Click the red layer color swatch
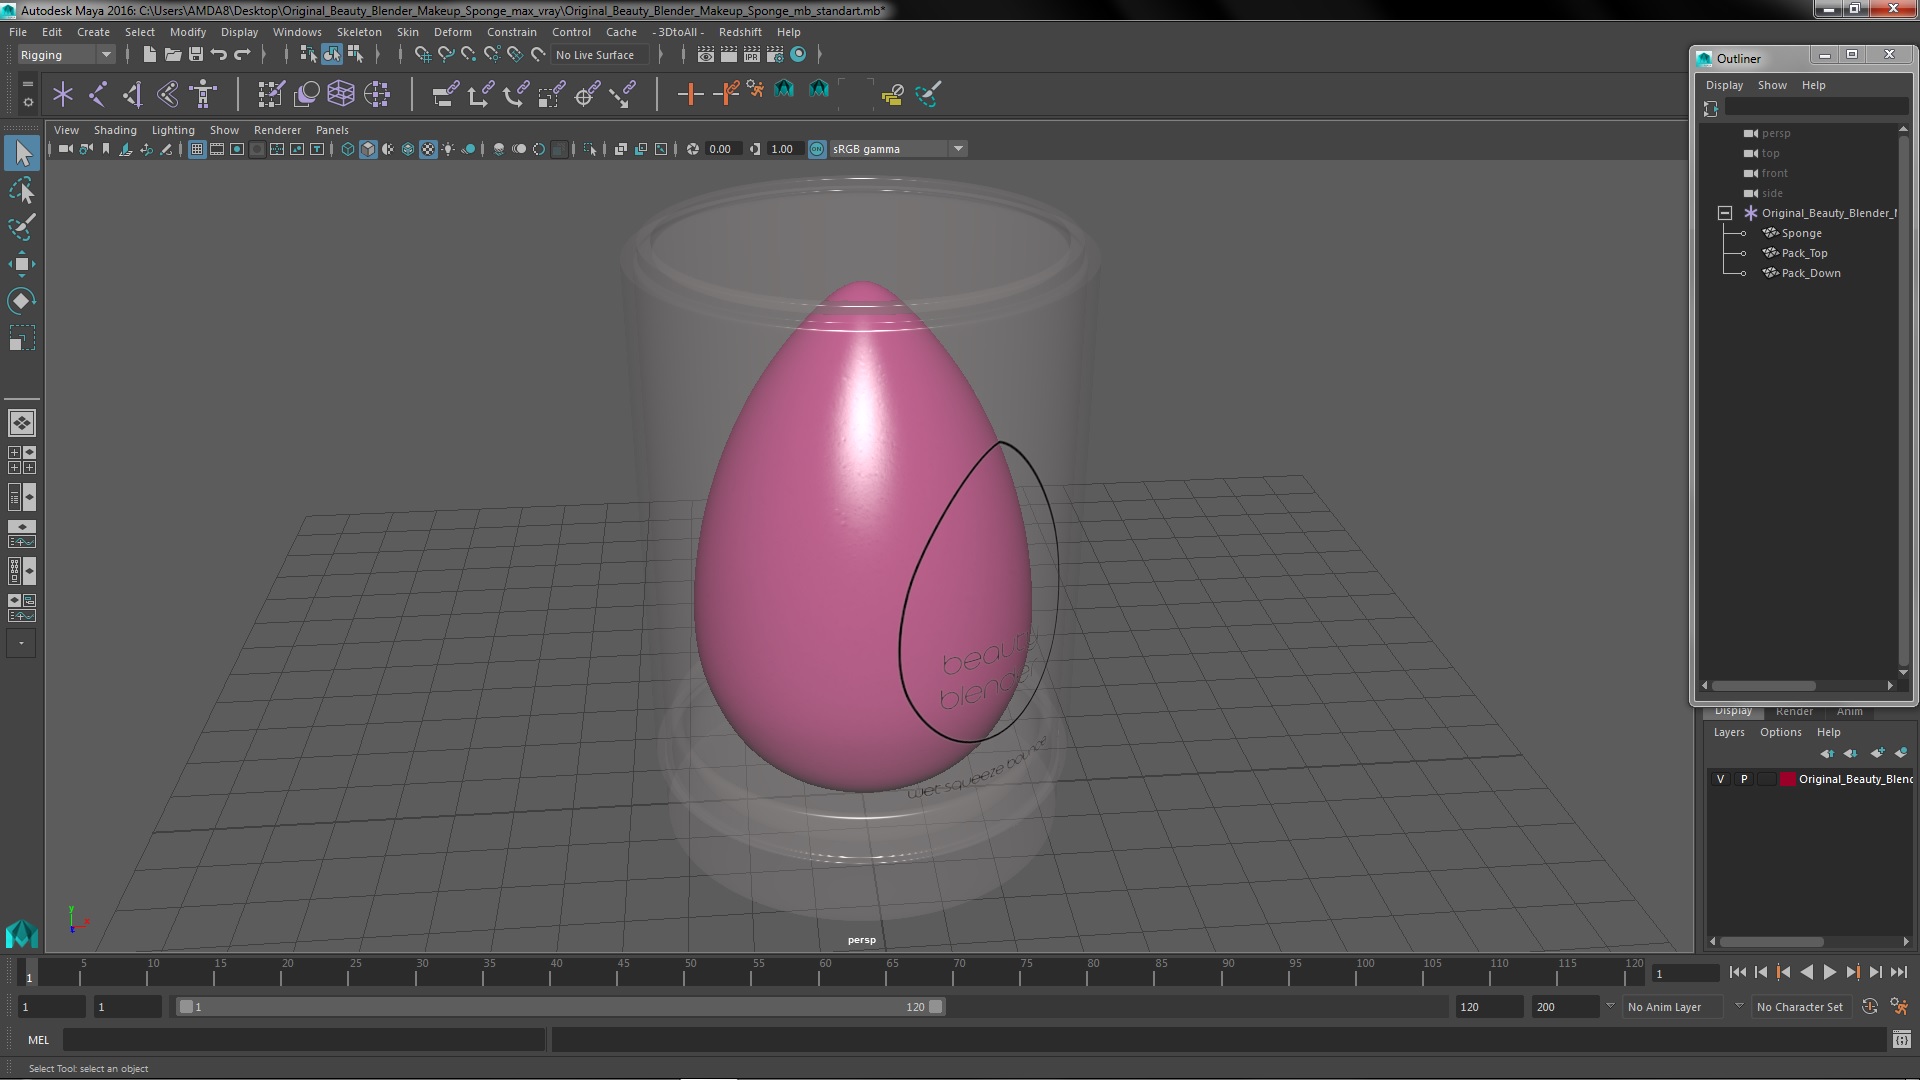Image resolution: width=1920 pixels, height=1080 pixels. click(x=1787, y=779)
